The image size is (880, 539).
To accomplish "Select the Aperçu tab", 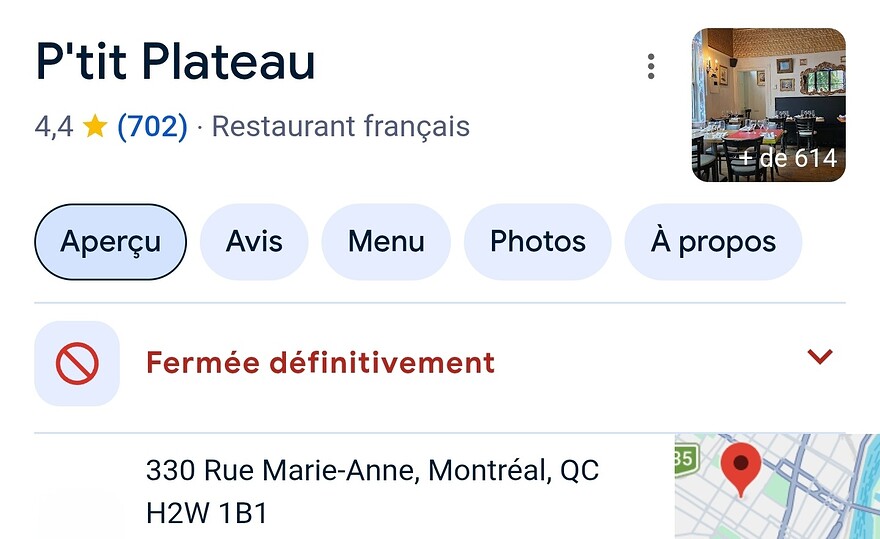I will [x=111, y=241].
